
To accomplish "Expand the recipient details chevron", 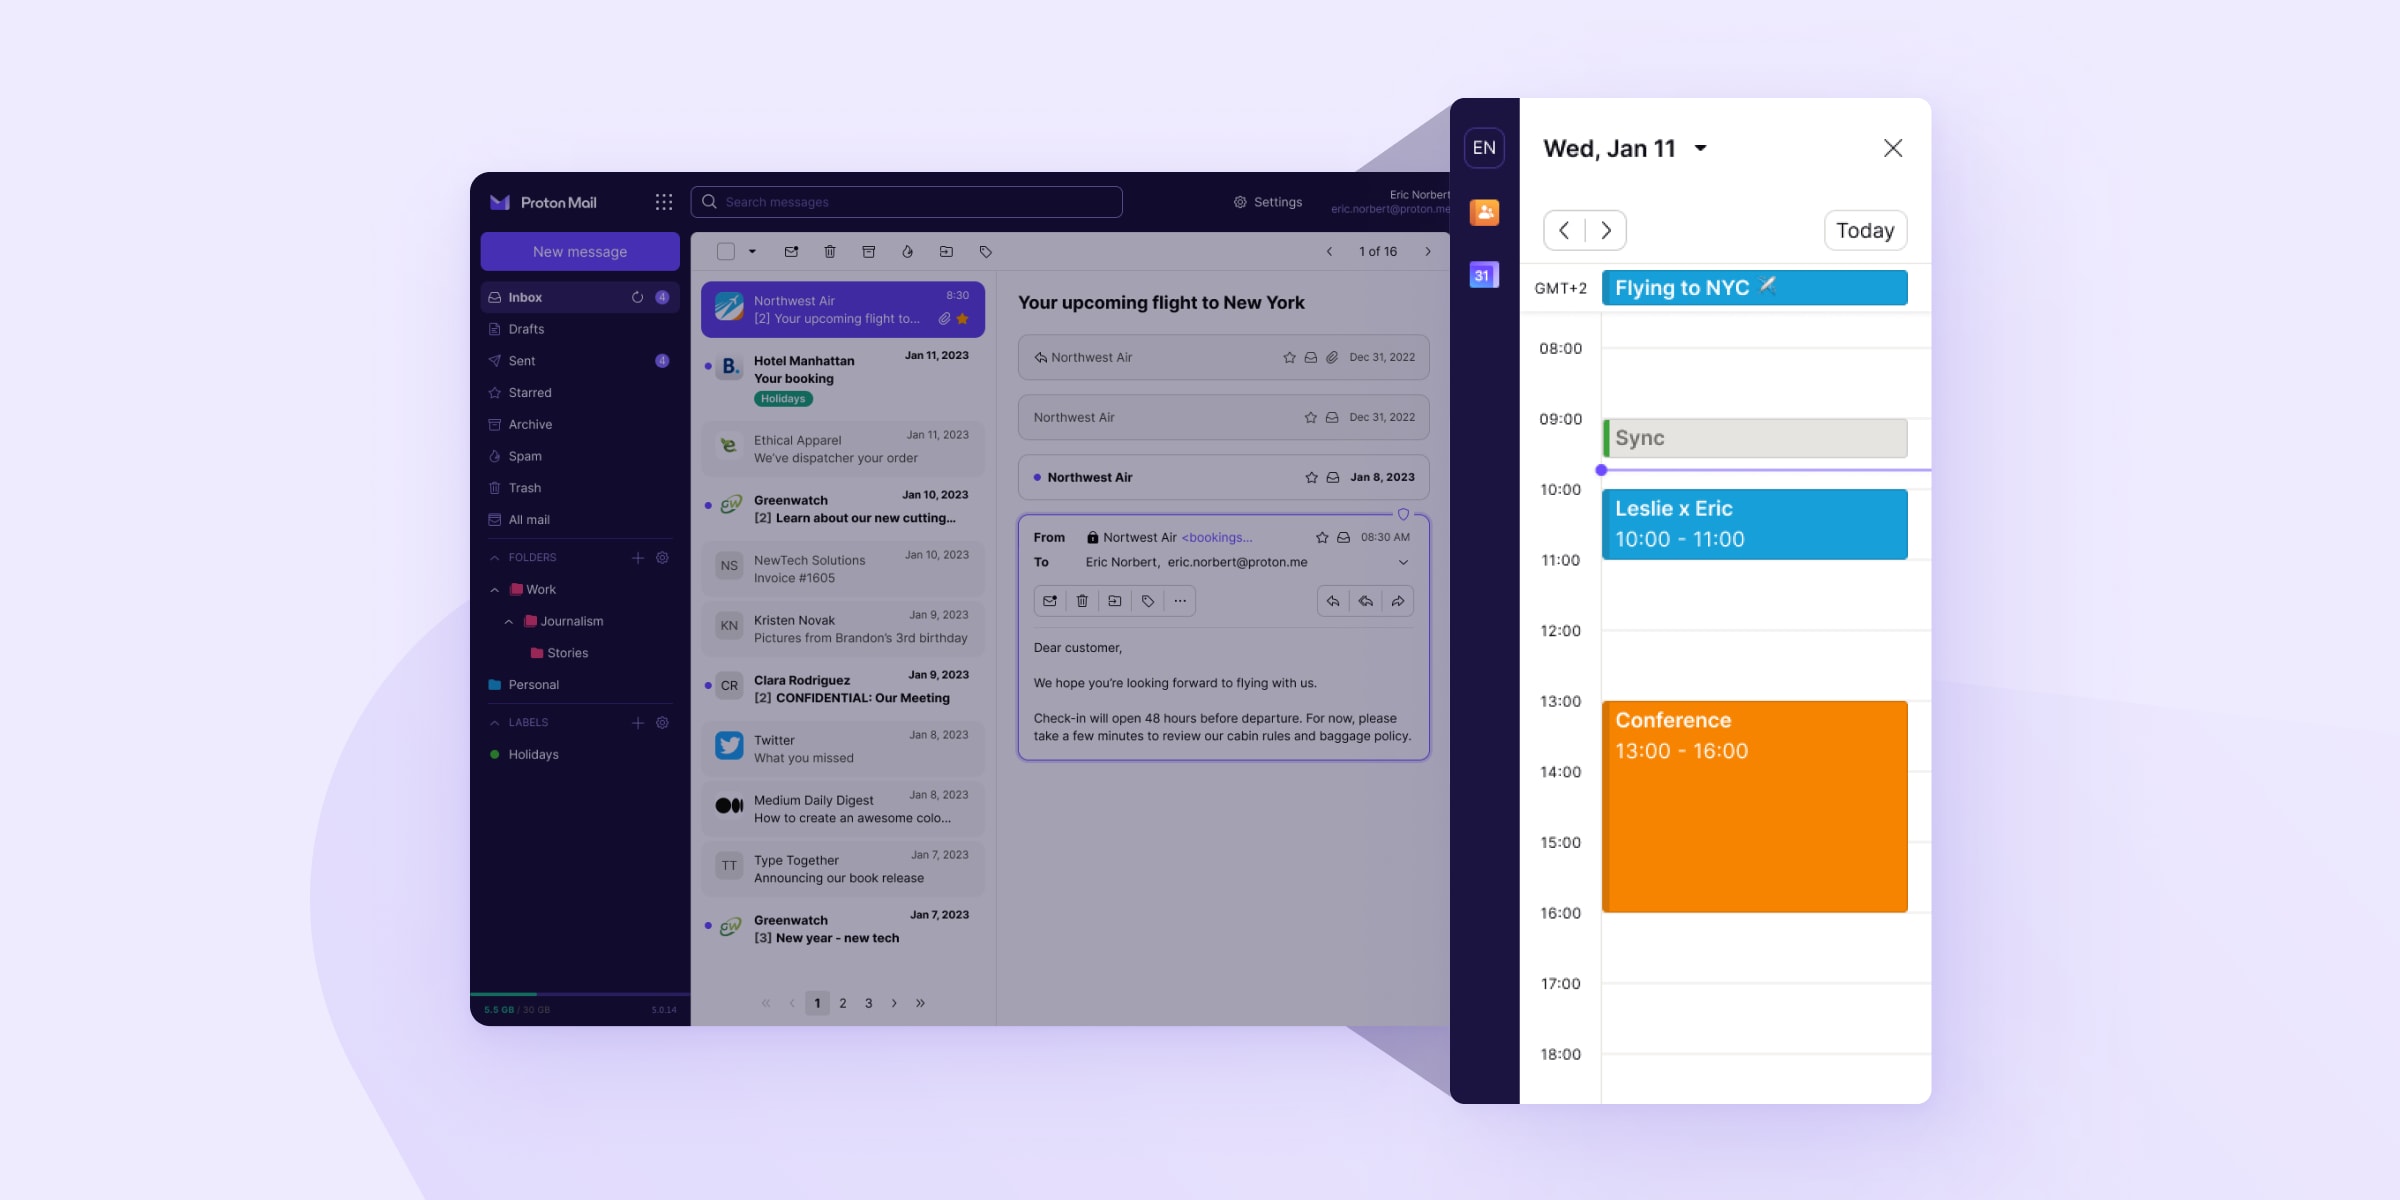I will coord(1403,562).
